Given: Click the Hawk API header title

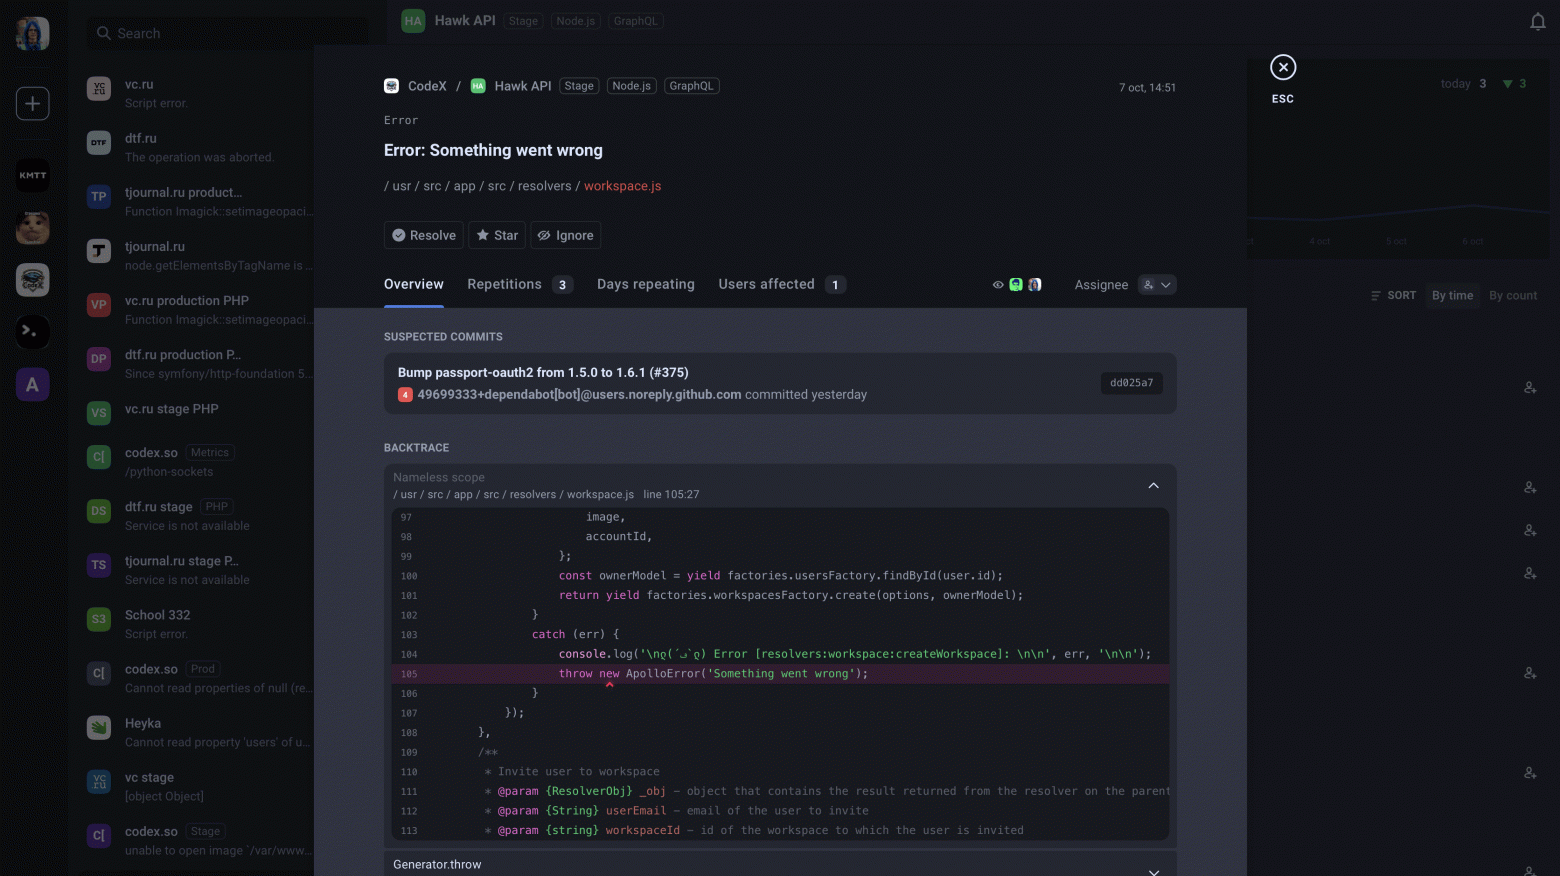Looking at the screenshot, I should [x=465, y=21].
